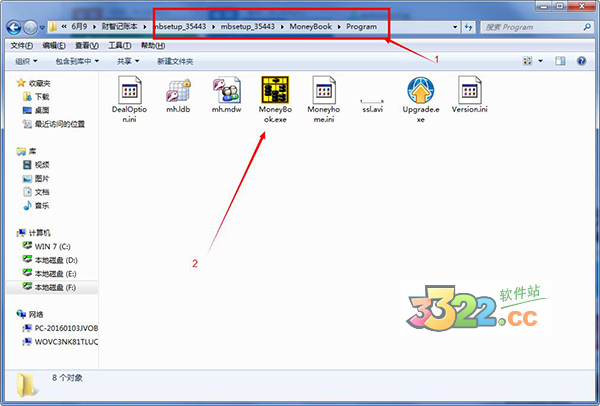This screenshot has width=600, height=406.
Task: Open the 文档 library
Action: [x=42, y=192]
